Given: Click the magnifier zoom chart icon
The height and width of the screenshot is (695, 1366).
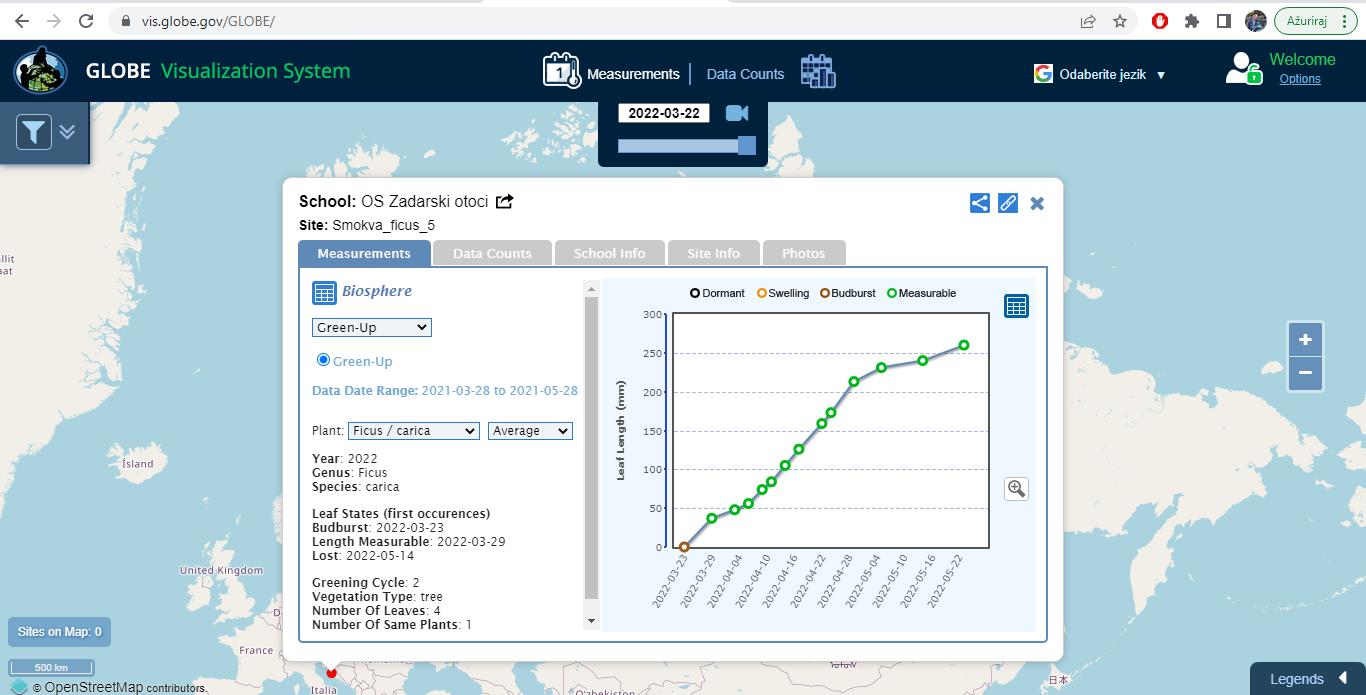Looking at the screenshot, I should click(1016, 488).
